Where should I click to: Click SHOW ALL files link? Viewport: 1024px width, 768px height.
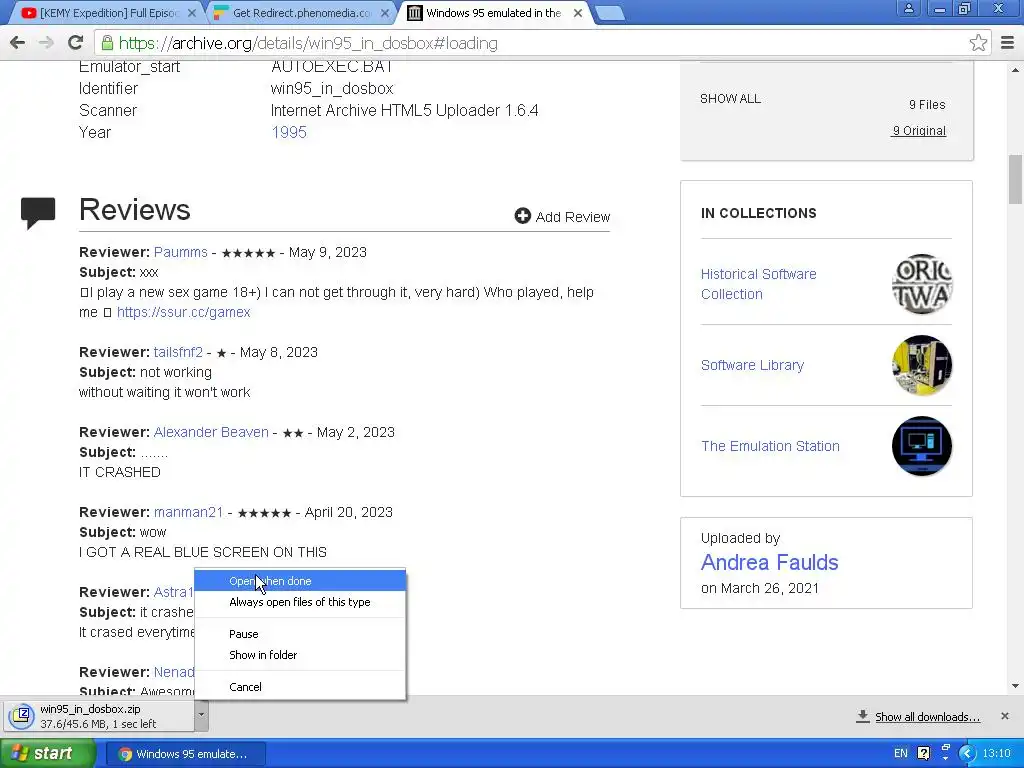click(x=730, y=99)
